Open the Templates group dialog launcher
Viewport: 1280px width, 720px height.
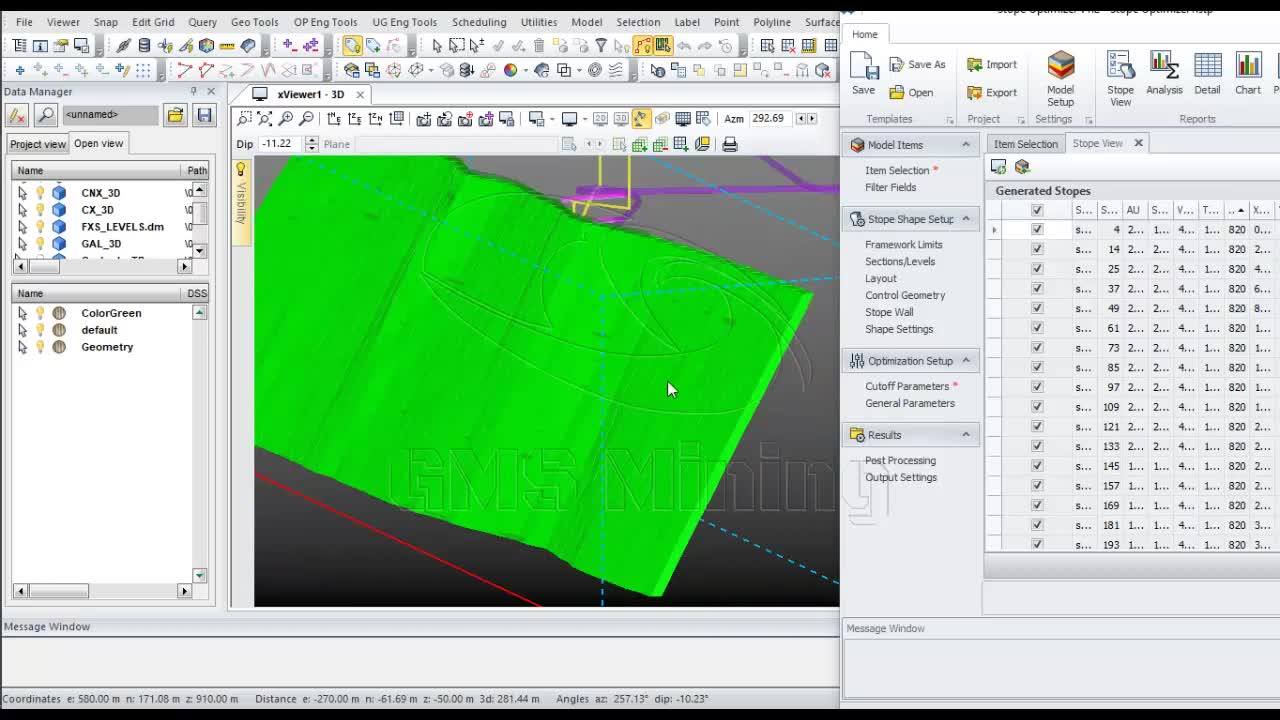point(949,120)
